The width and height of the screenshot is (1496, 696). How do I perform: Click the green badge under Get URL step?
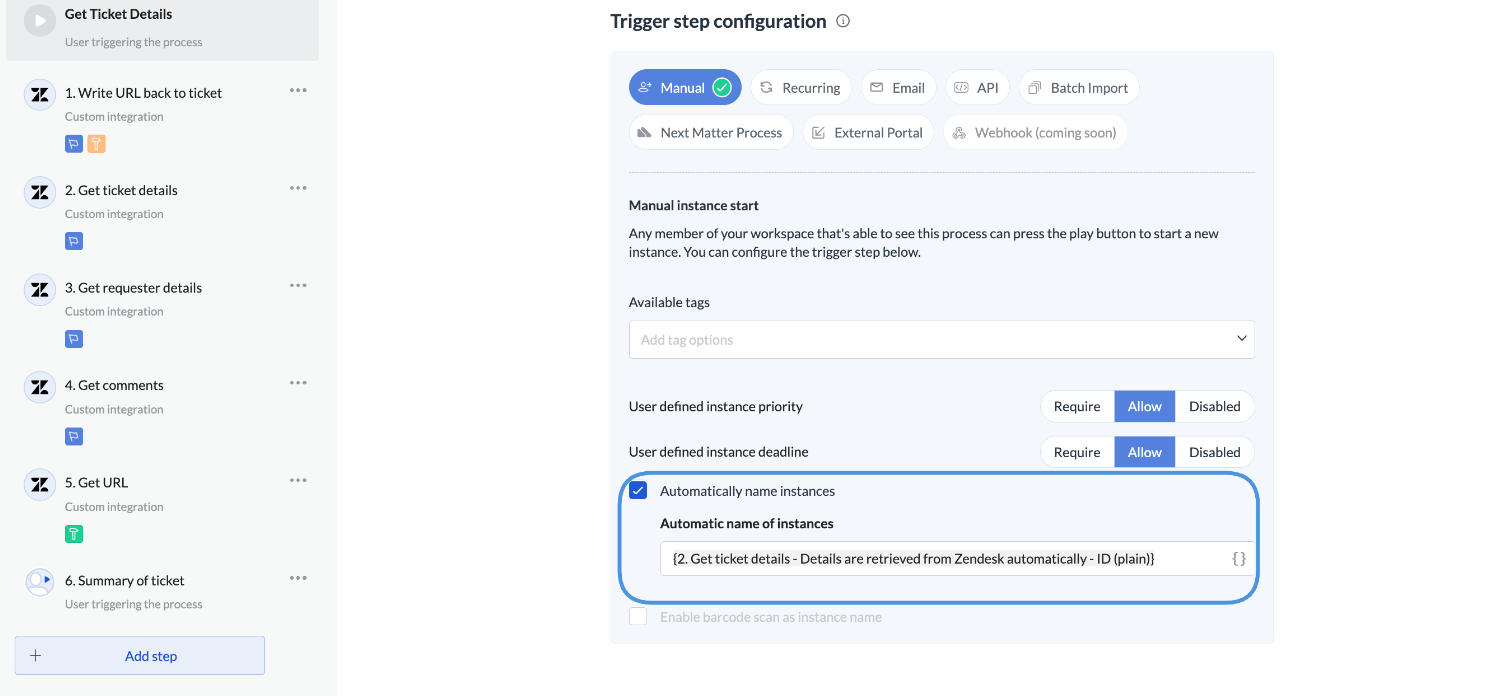pos(74,534)
